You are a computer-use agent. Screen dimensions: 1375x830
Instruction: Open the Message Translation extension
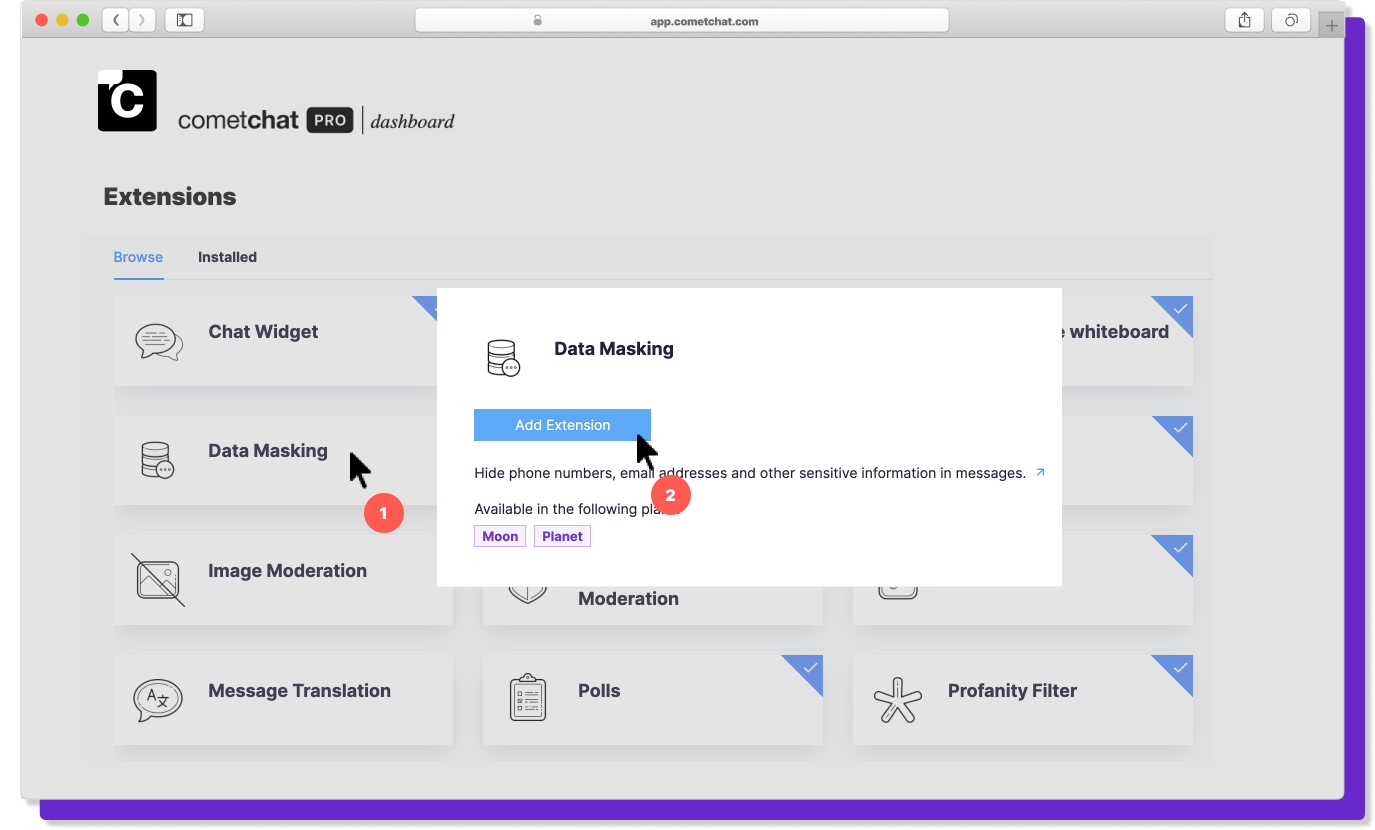tap(283, 700)
